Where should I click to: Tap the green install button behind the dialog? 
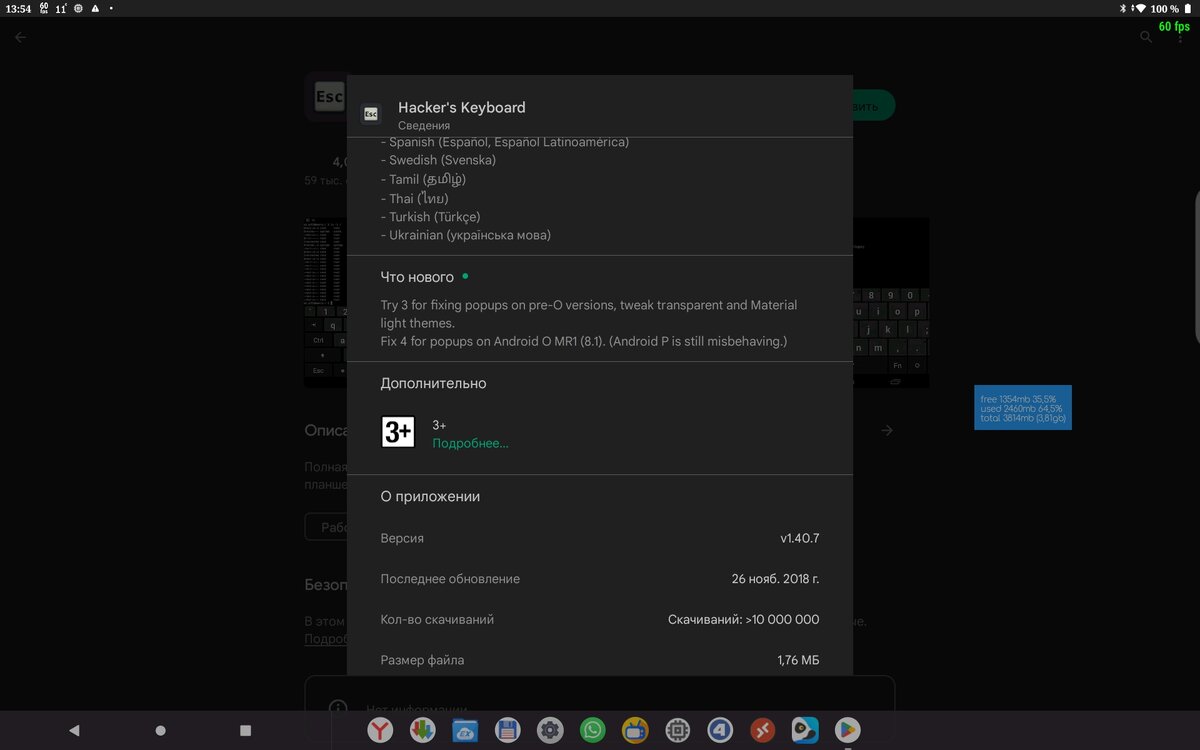click(x=874, y=106)
